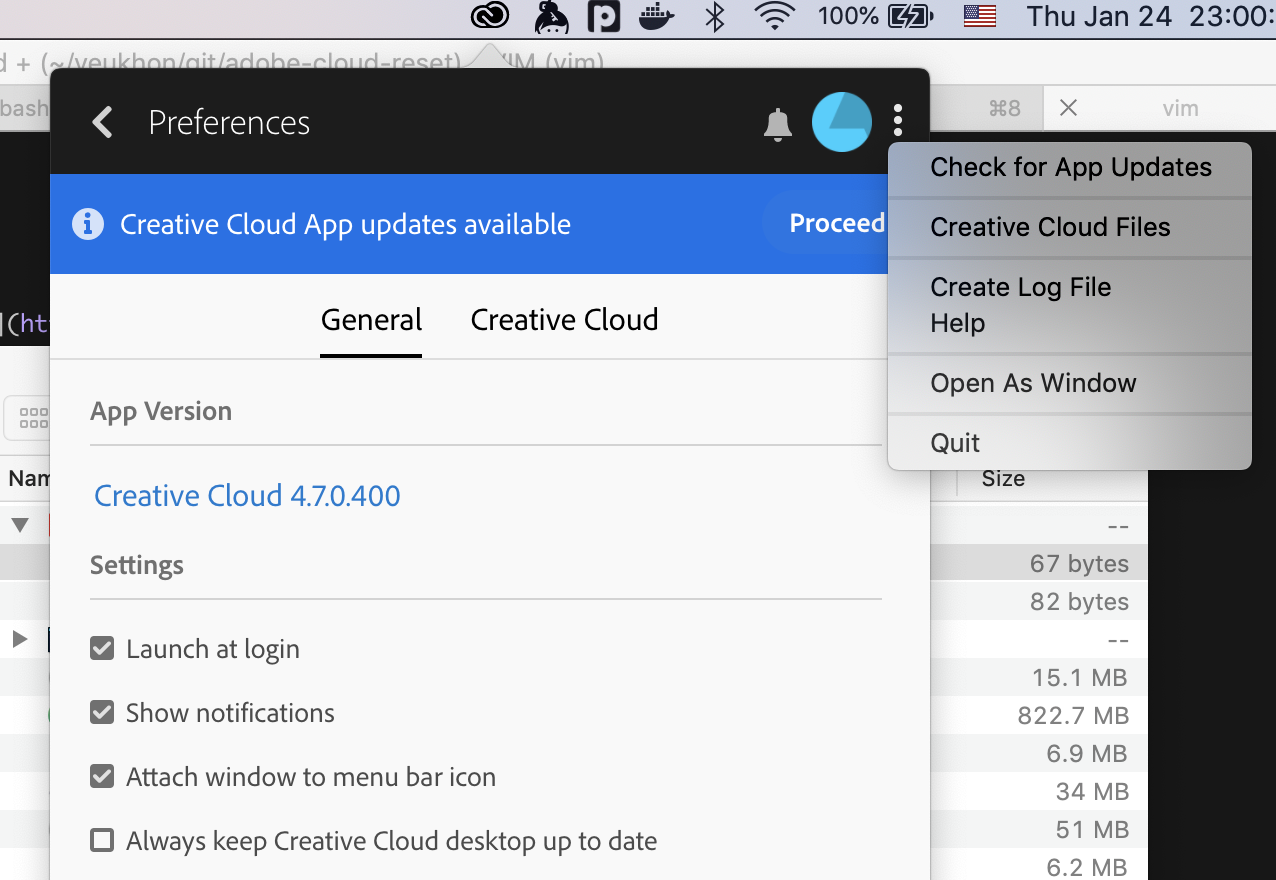Go back with the Preferences back arrow

point(101,122)
